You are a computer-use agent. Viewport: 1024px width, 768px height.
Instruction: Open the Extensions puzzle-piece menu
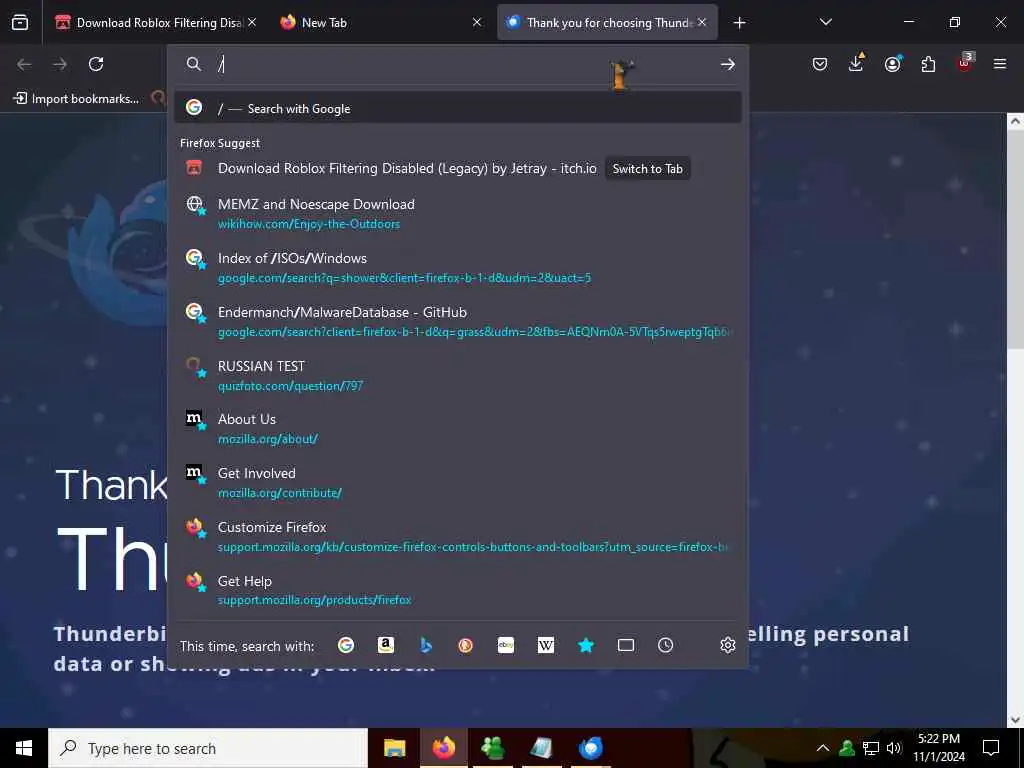pos(928,64)
